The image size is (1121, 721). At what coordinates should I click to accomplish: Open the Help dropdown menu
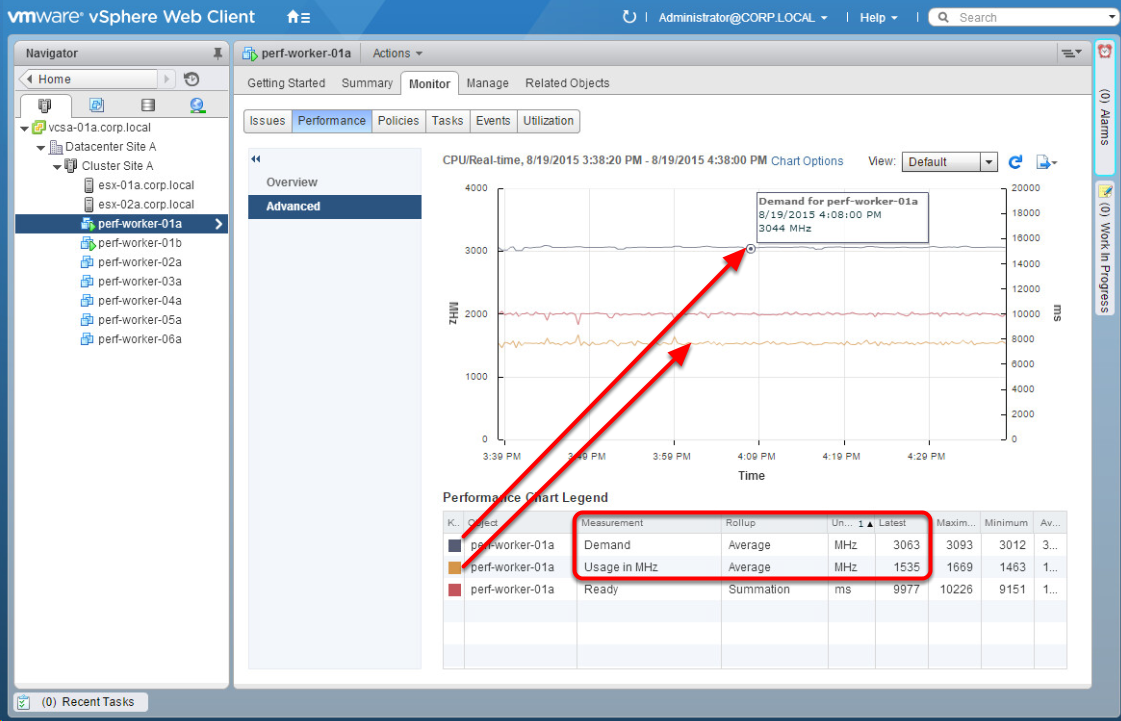(x=879, y=18)
